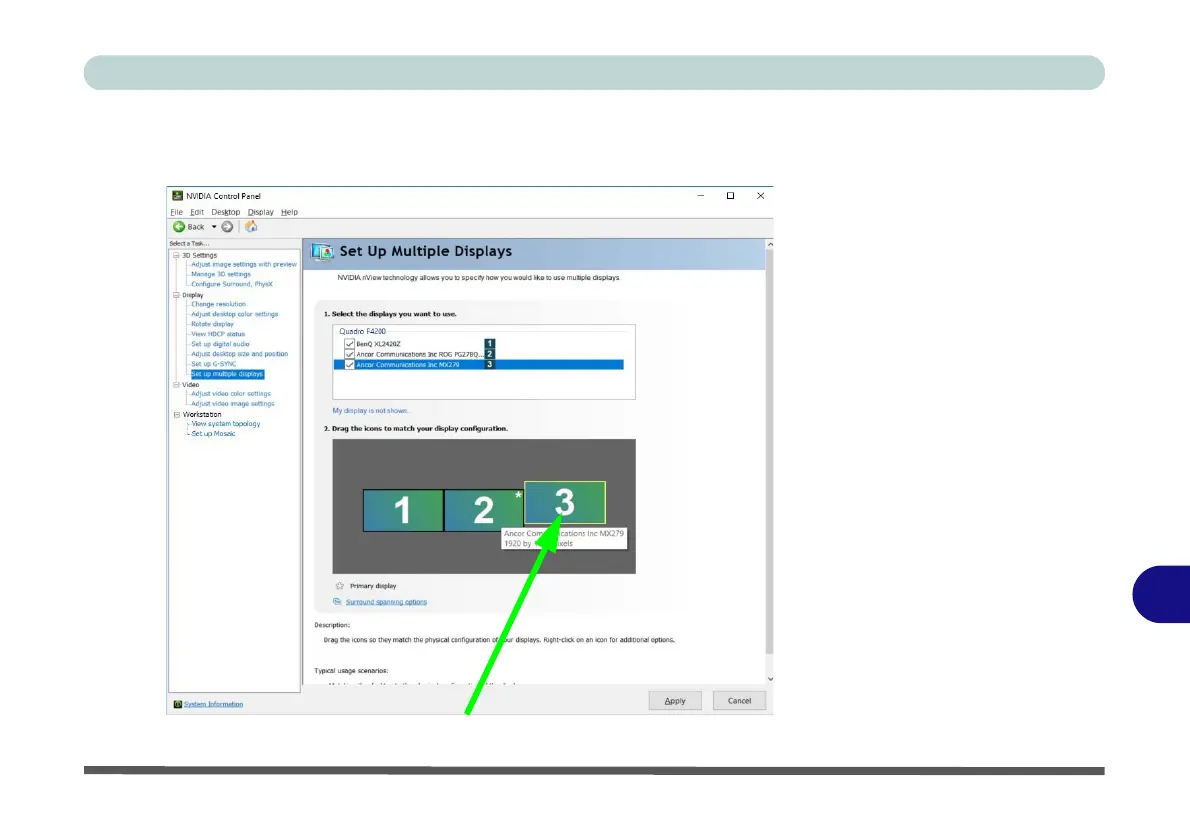Click the scroll down arrow of settings page
Viewport: 1190px width, 838px height.
tap(770, 679)
